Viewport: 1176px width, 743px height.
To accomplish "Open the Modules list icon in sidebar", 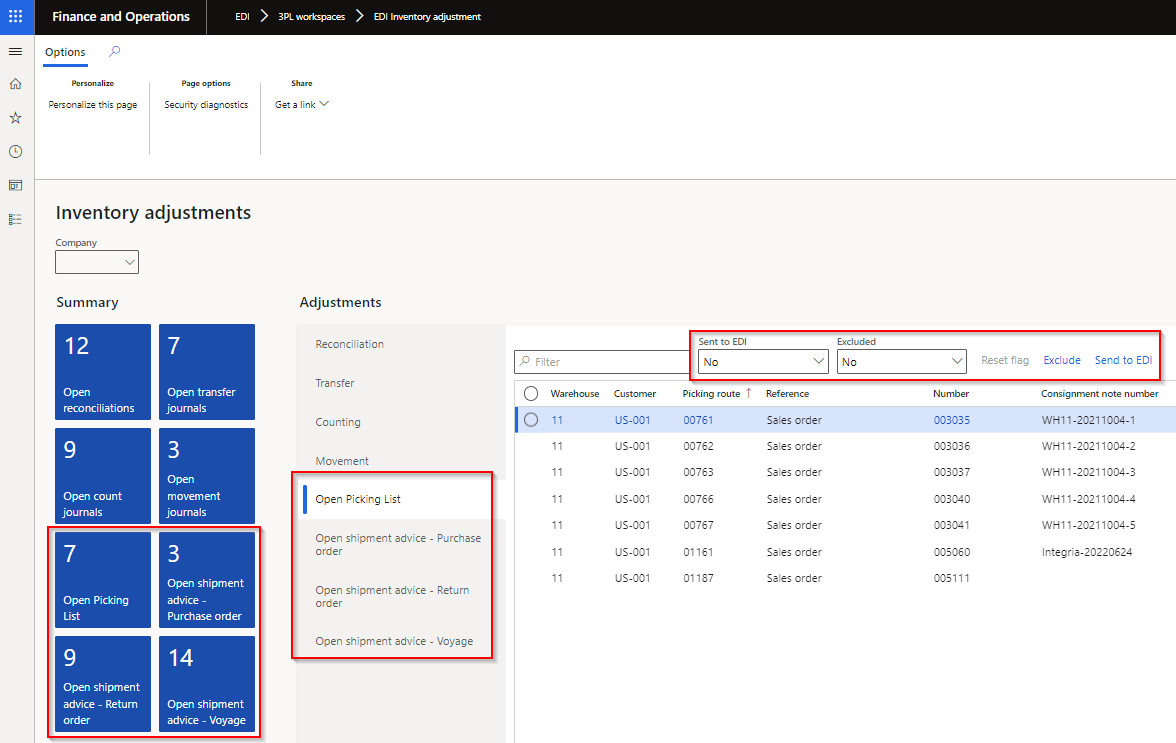I will point(15,219).
